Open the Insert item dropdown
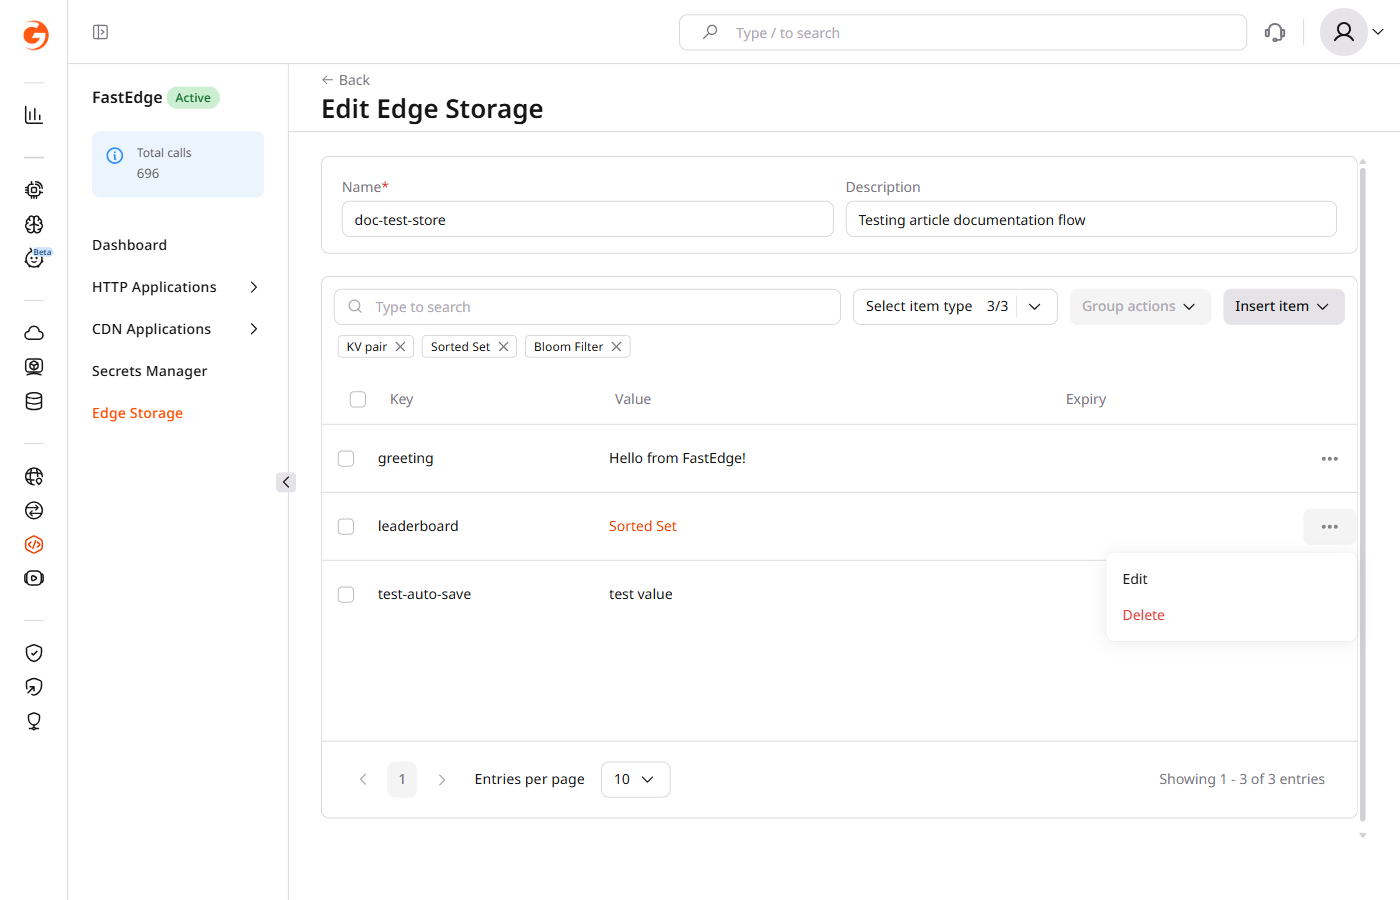Image resolution: width=1400 pixels, height=900 pixels. pos(1284,307)
